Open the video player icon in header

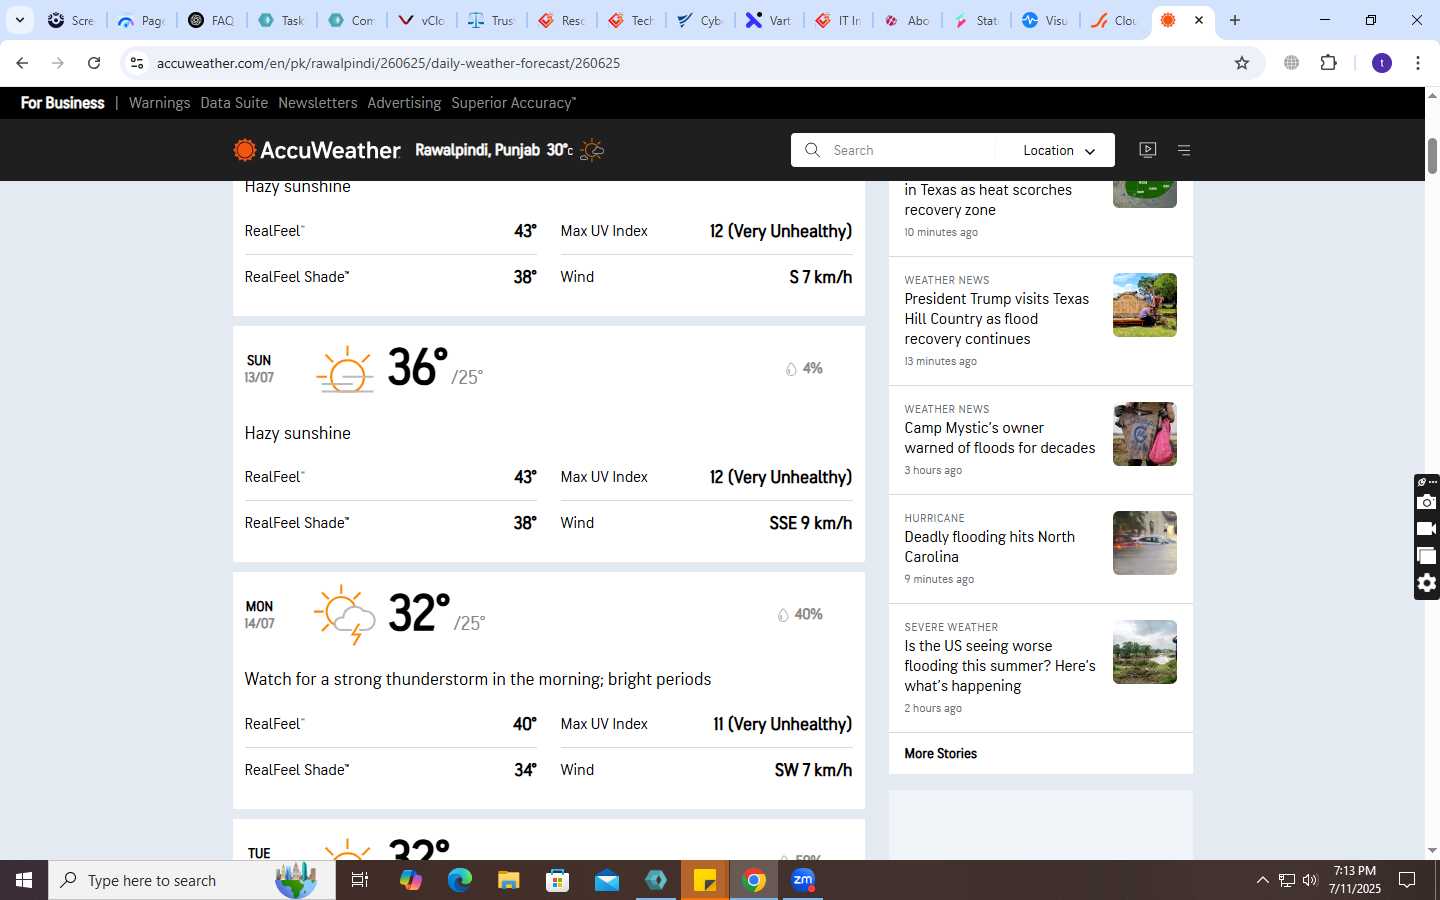click(1148, 150)
